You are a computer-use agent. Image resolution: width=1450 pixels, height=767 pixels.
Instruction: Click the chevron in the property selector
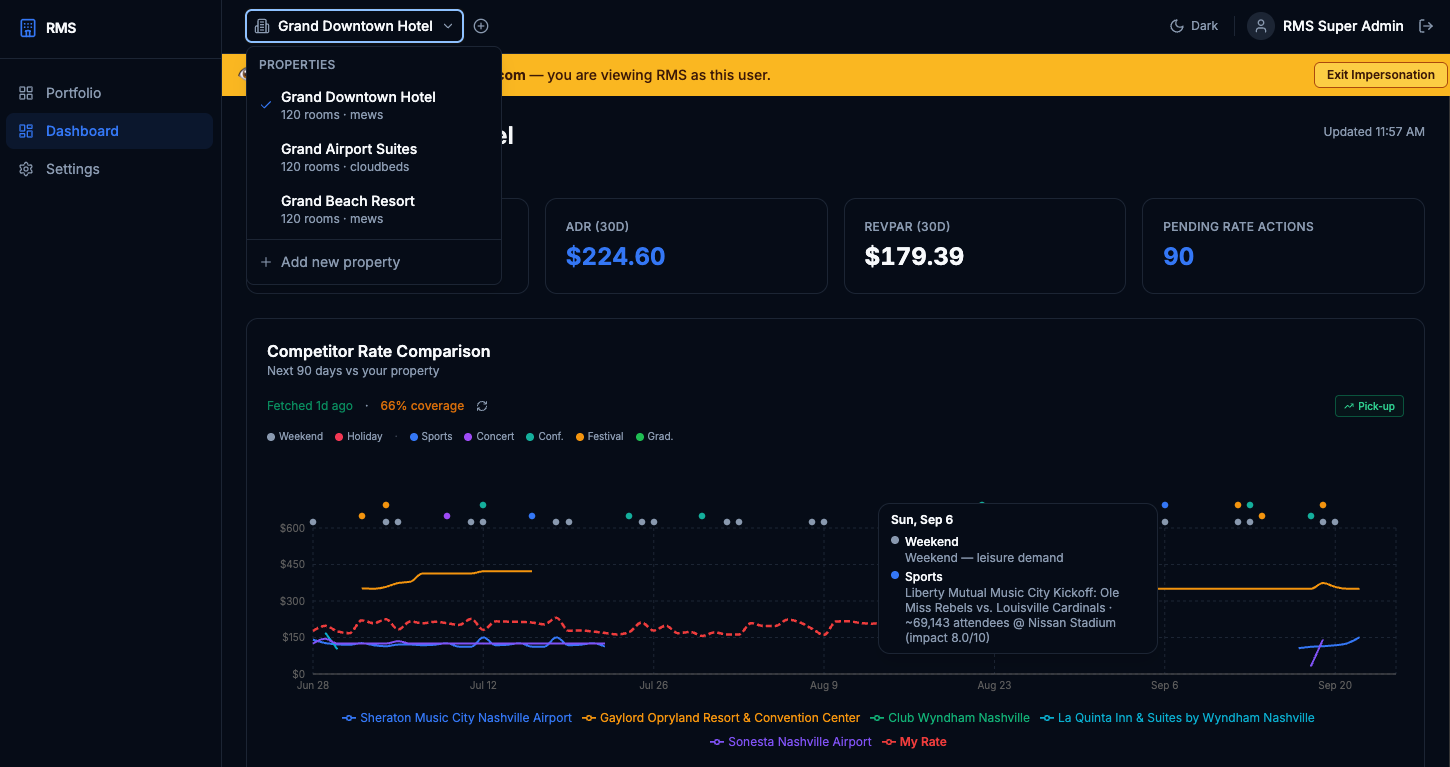point(448,26)
